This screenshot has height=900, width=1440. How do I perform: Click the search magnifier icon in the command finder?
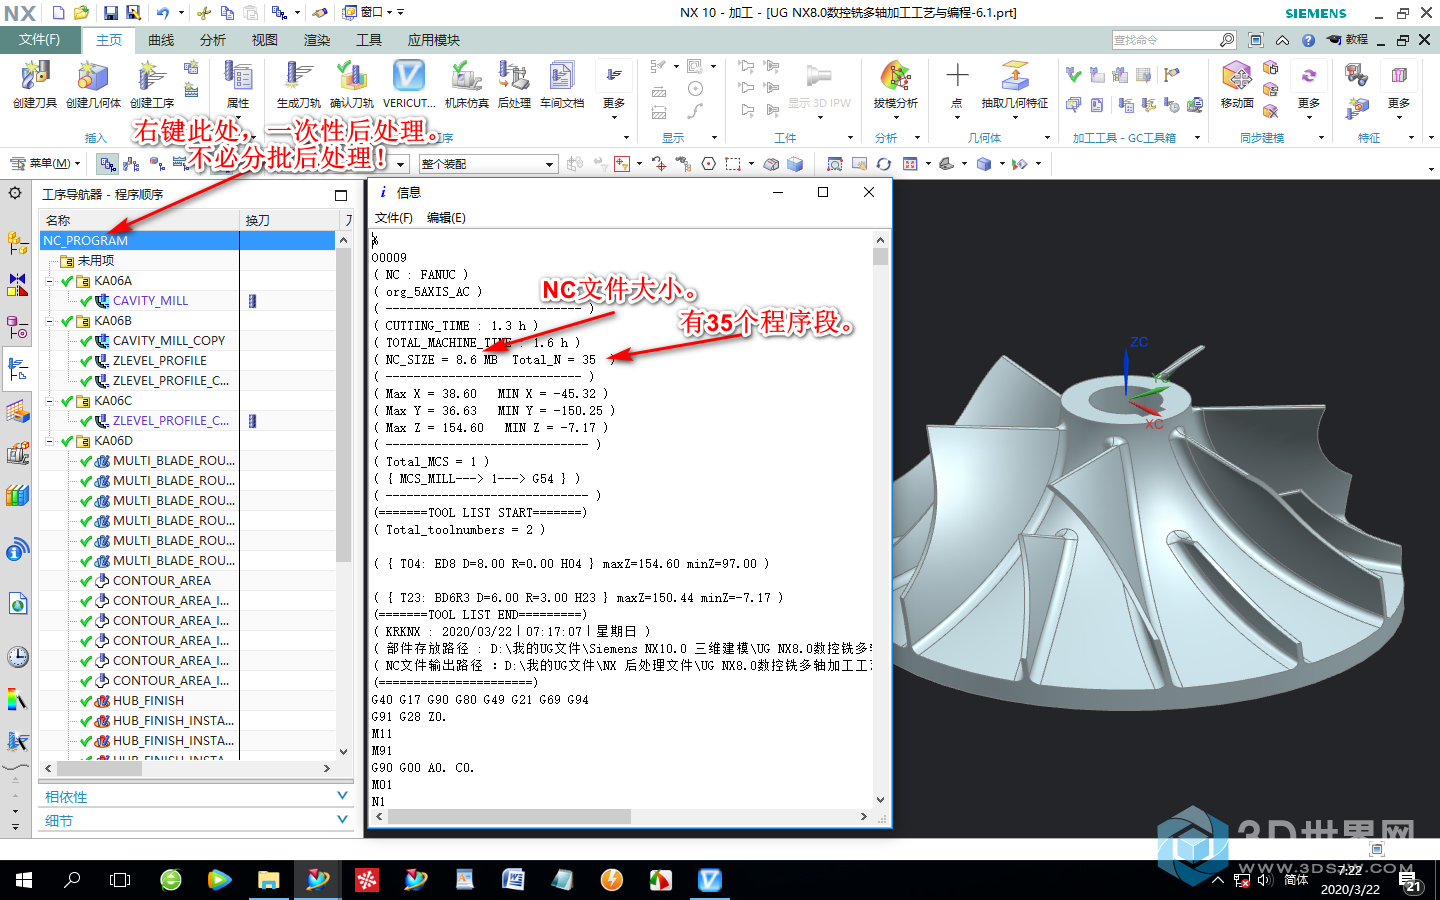click(x=1227, y=40)
